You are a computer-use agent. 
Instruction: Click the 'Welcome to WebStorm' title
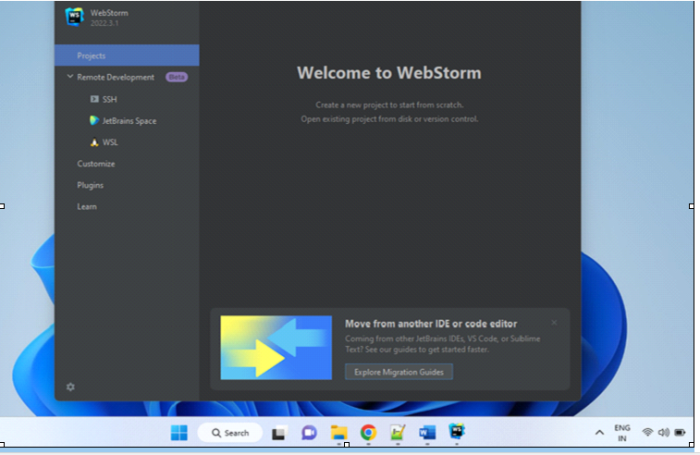(389, 73)
